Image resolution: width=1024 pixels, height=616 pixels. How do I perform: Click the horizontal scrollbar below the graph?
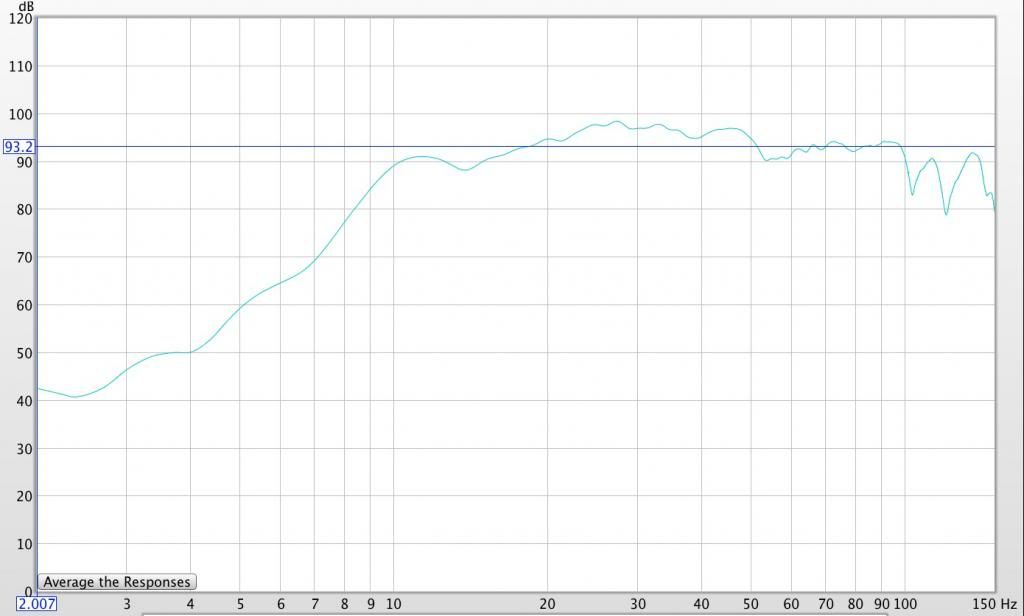[x=515, y=614]
